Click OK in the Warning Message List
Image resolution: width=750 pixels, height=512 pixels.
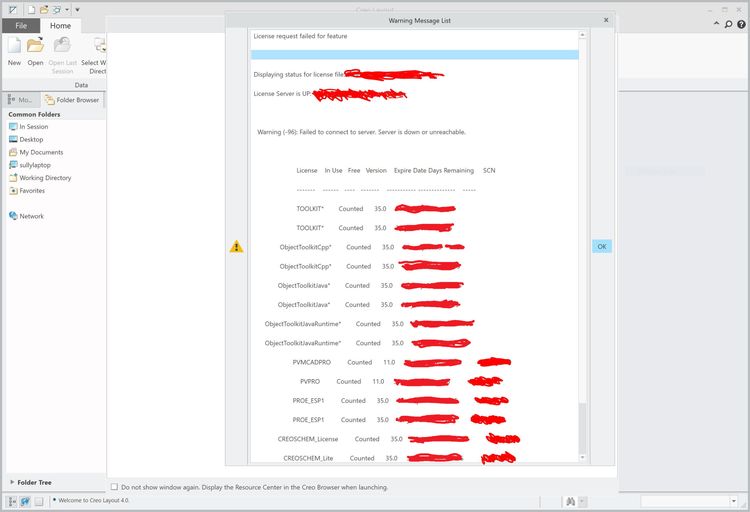(x=602, y=246)
